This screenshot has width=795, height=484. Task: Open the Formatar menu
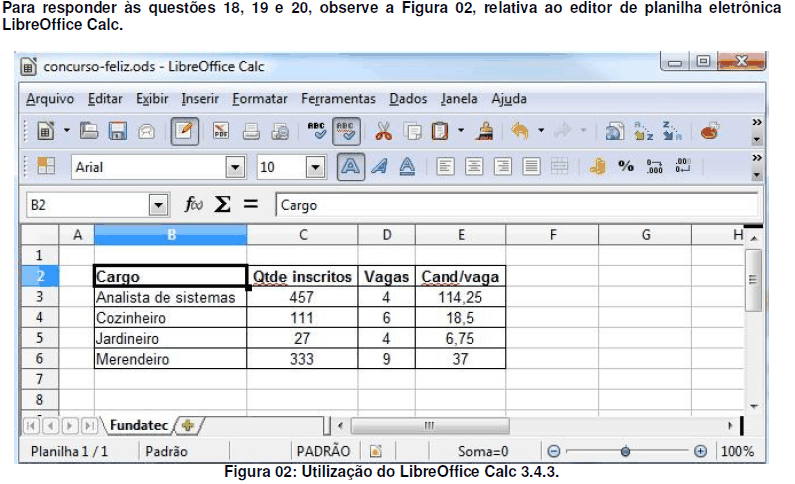(x=260, y=99)
